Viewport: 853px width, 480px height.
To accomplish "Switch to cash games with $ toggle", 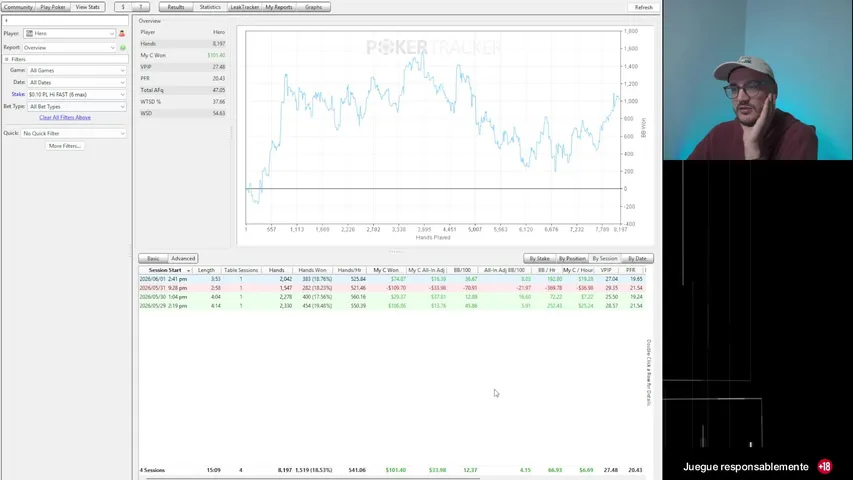I will click(x=123, y=7).
